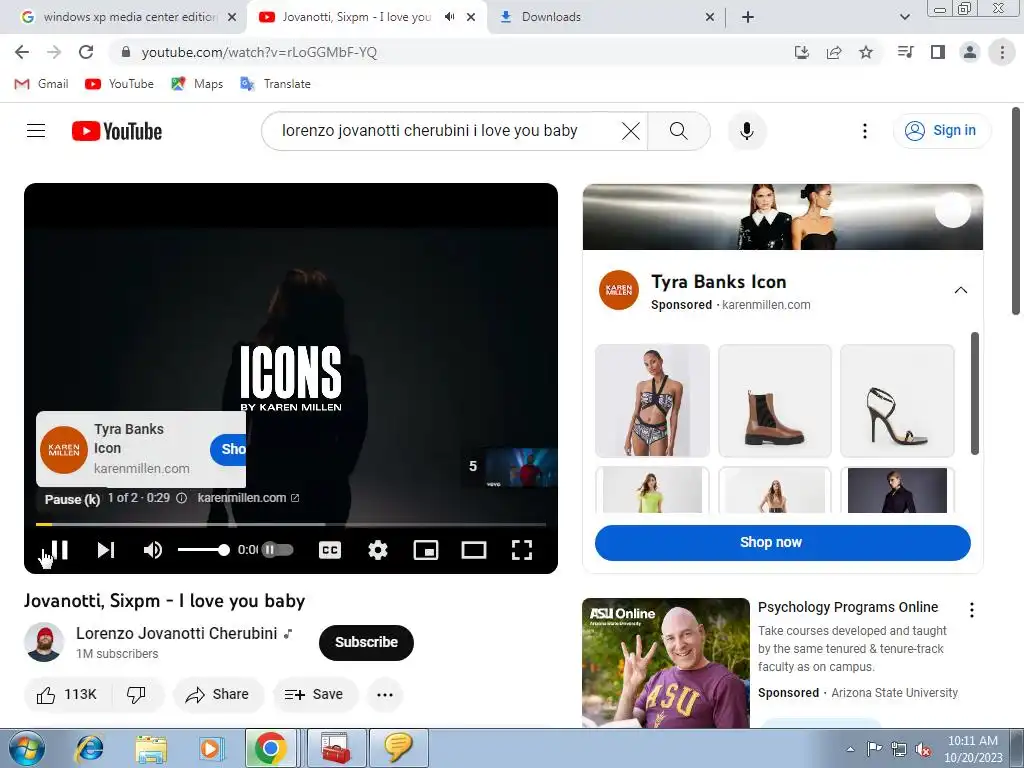1024x768 pixels.
Task: Open Chrome media controls icon
Action: (x=906, y=52)
